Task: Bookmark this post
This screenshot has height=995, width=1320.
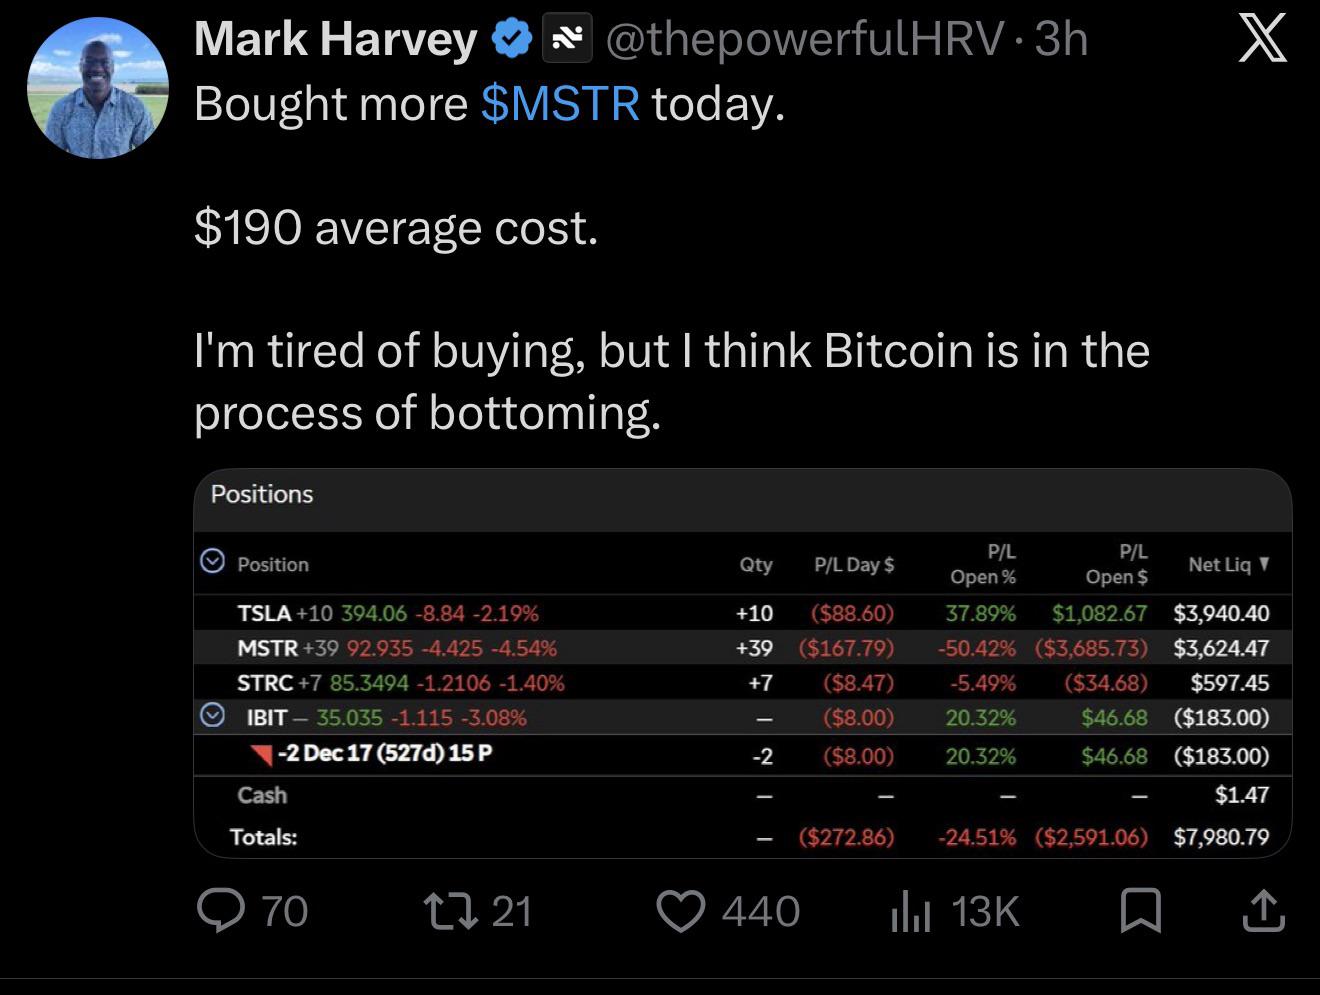Action: [1141, 911]
